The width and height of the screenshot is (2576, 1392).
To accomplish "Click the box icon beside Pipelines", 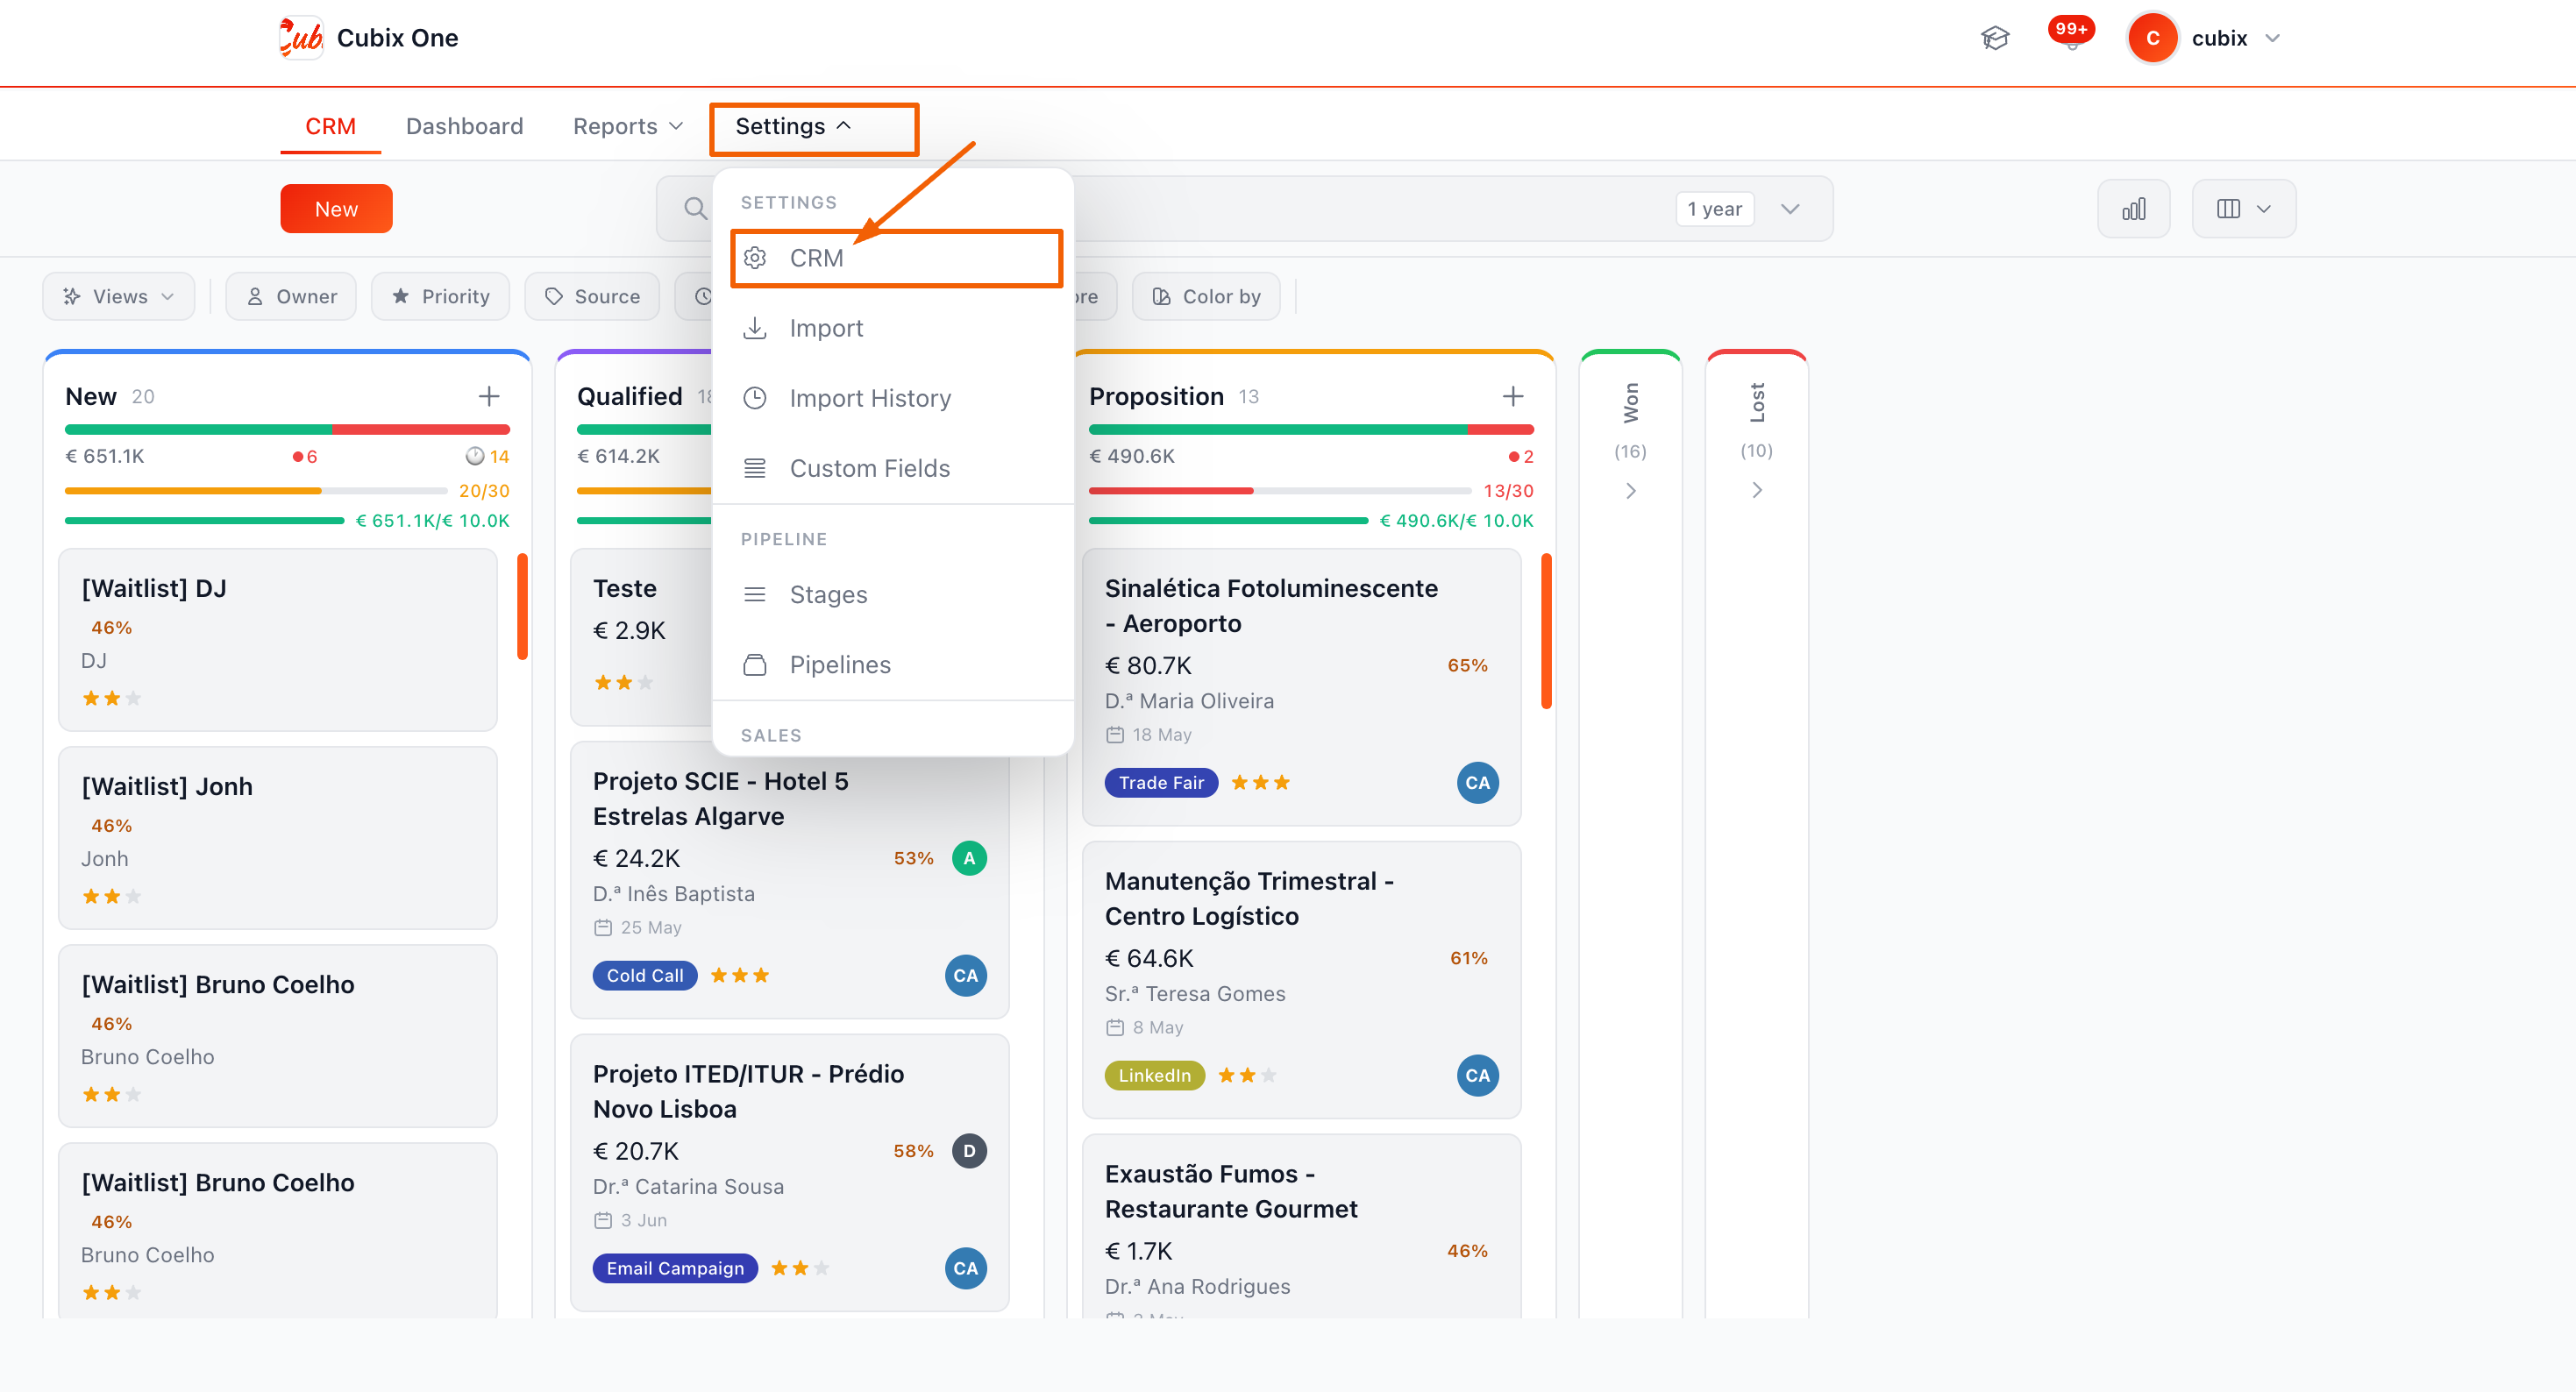I will 755,664.
